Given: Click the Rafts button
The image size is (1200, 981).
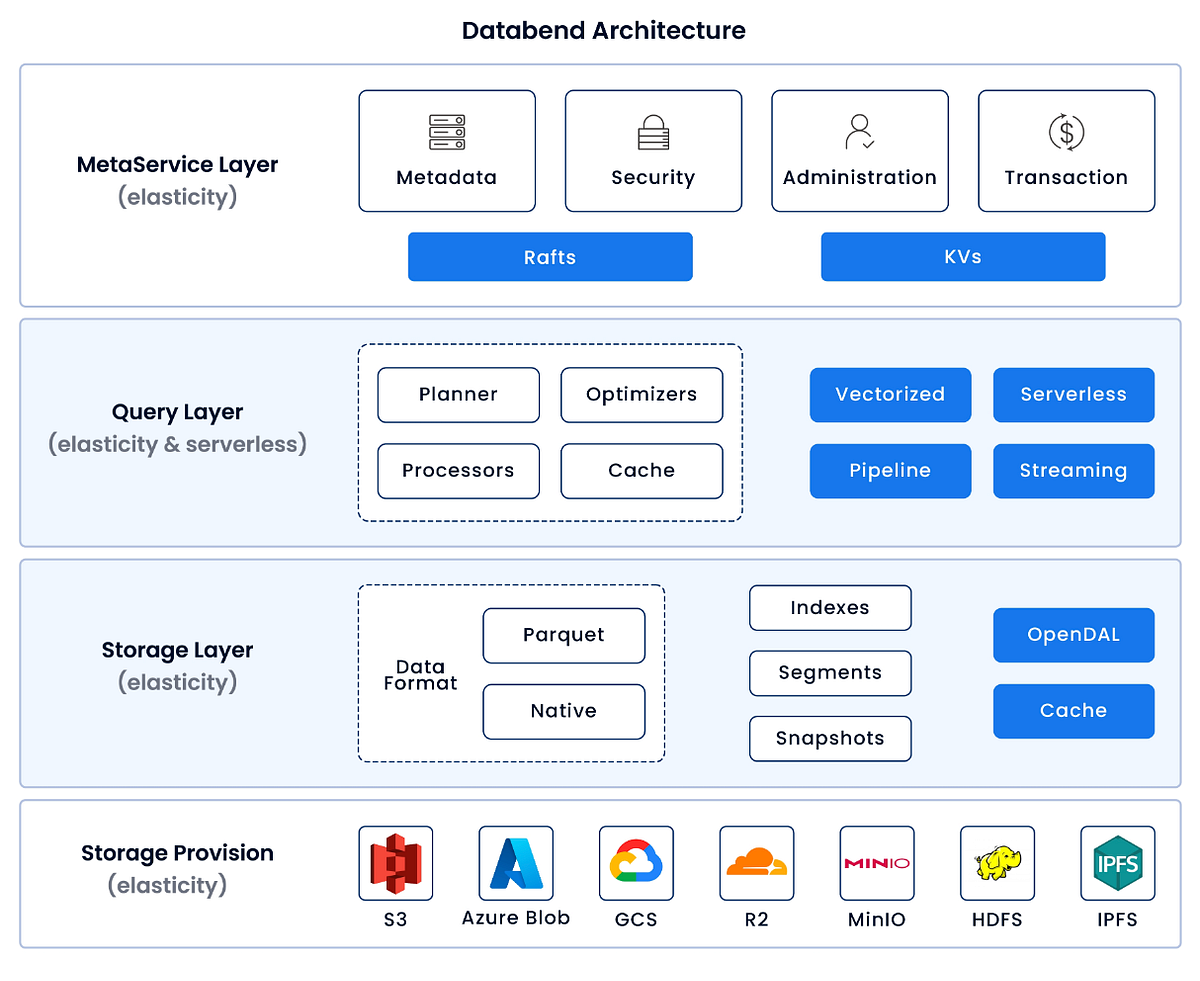Looking at the screenshot, I should click(x=550, y=256).
